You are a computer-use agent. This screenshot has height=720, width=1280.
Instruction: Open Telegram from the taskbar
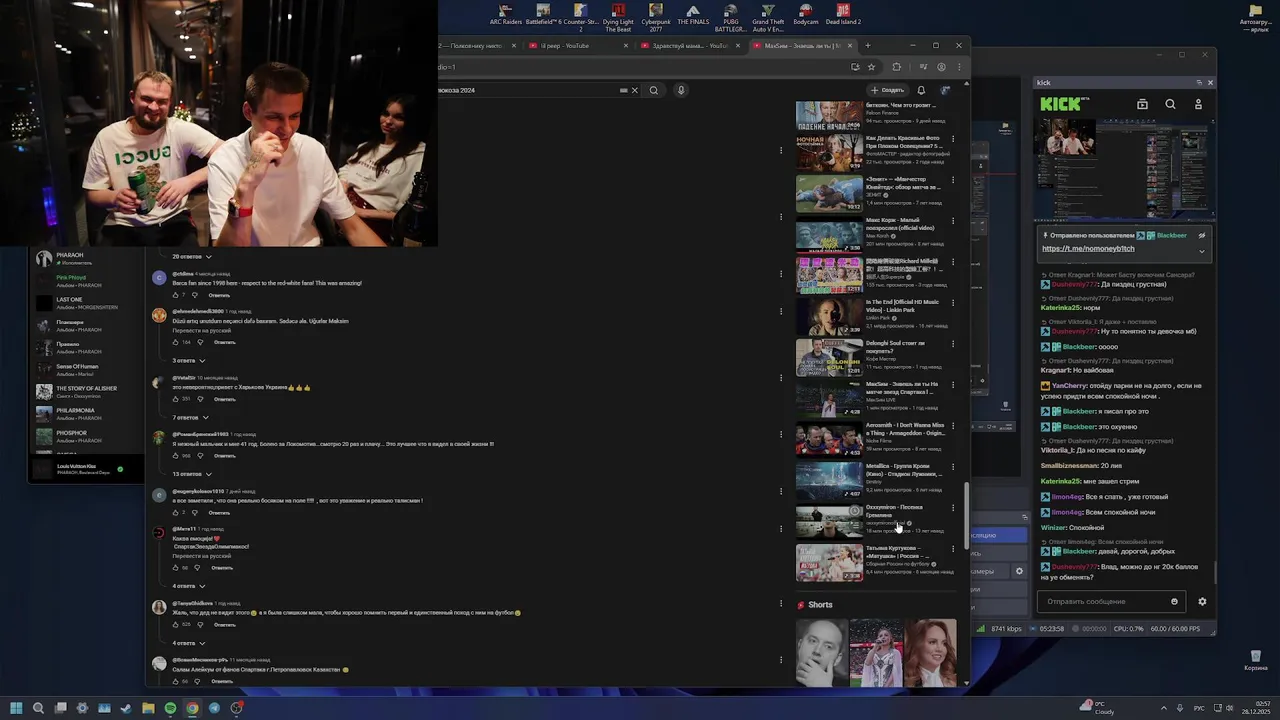click(214, 708)
